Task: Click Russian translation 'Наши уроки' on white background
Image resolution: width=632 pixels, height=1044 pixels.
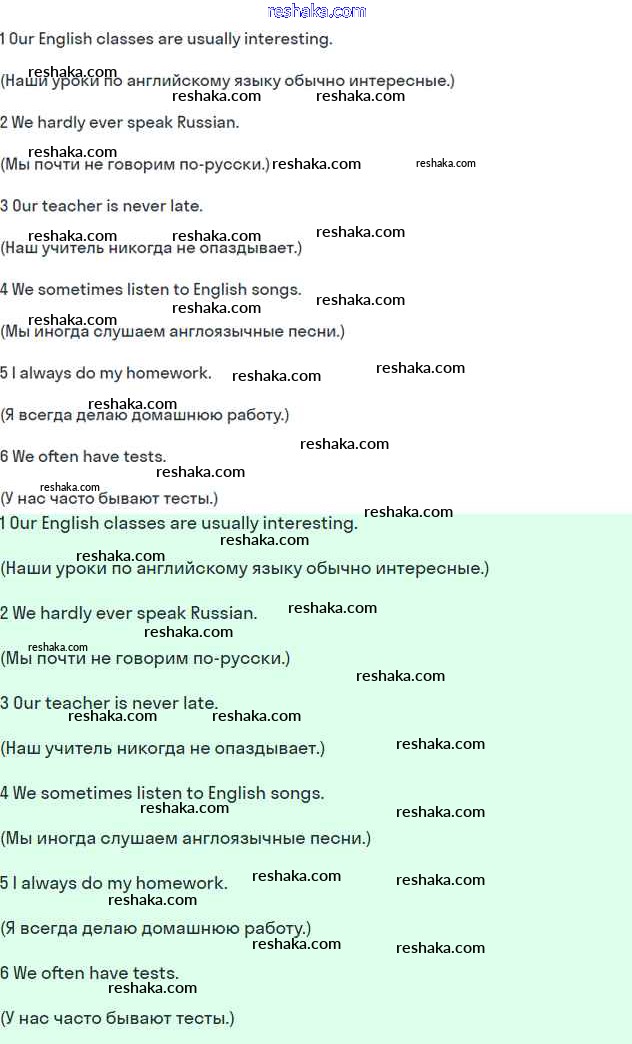Action: tap(227, 81)
